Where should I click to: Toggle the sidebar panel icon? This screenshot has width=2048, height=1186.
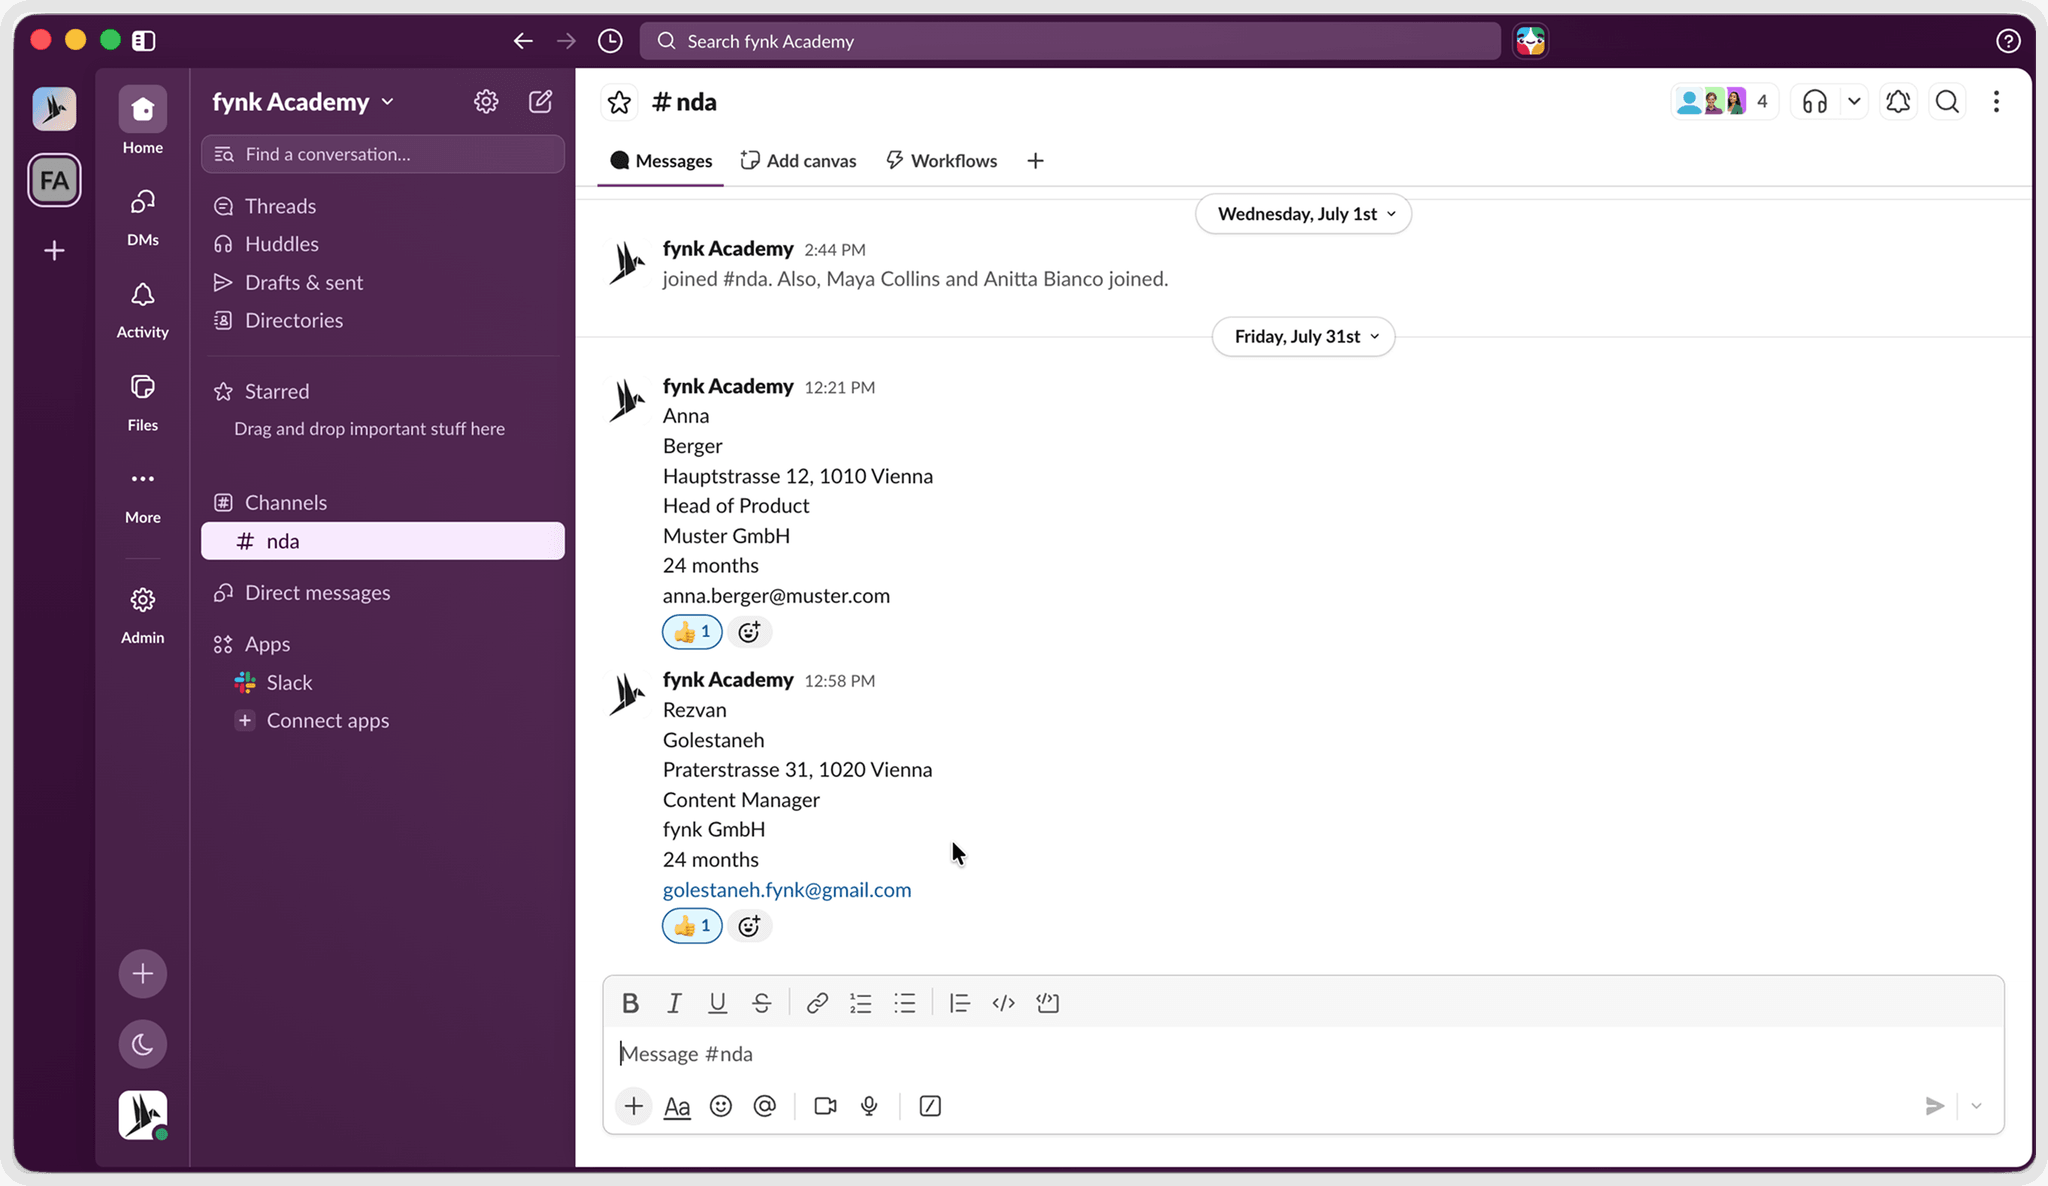pos(144,41)
